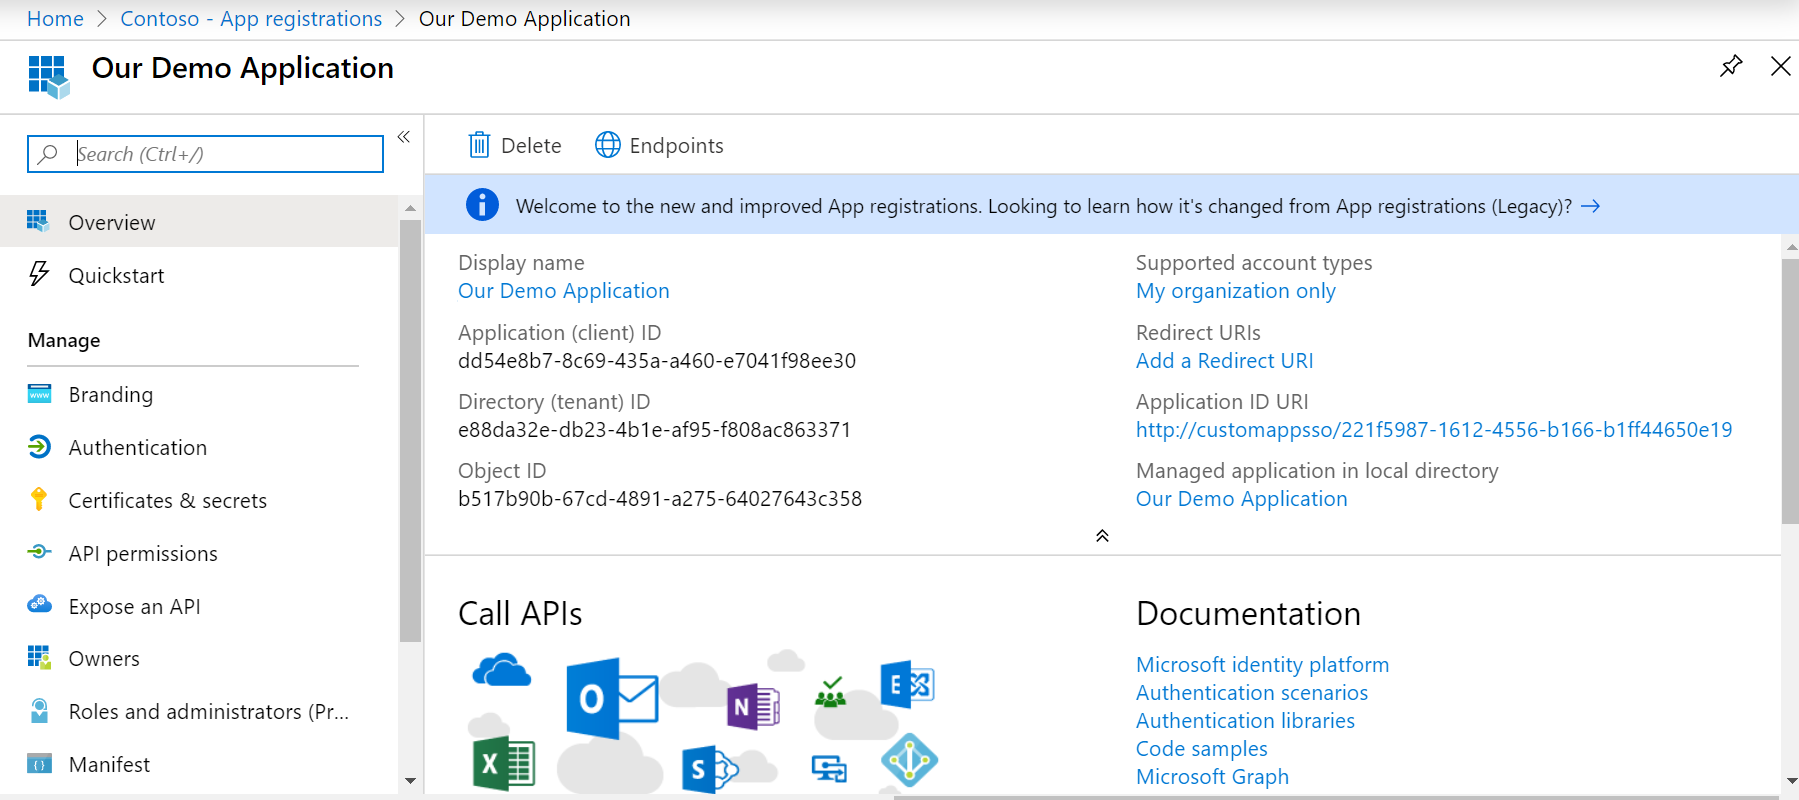Select the Object ID value
This screenshot has width=1799, height=800.
[660, 499]
